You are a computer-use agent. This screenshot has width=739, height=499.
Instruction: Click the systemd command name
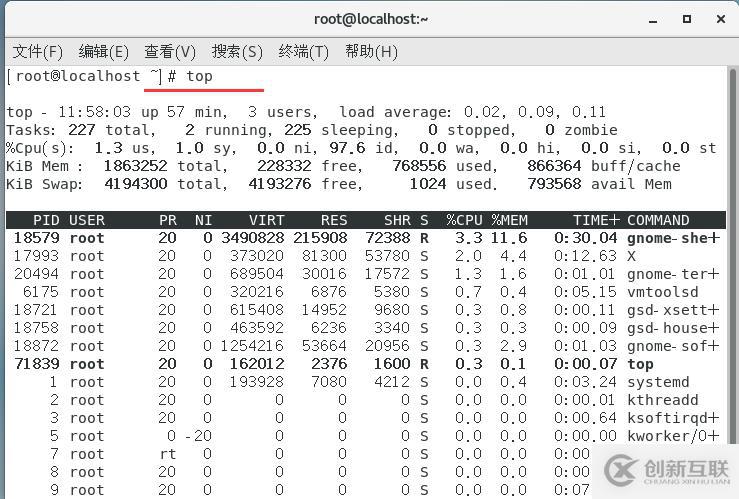pos(658,382)
